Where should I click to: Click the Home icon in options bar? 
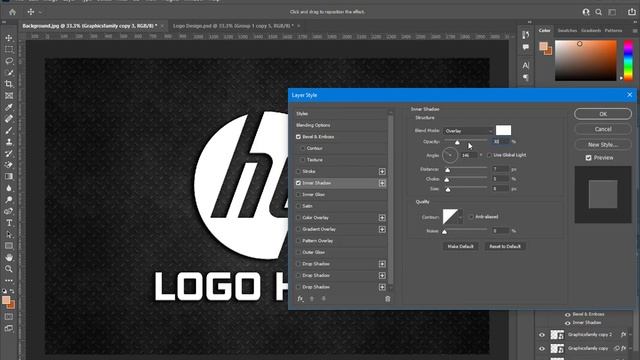[12, 12]
